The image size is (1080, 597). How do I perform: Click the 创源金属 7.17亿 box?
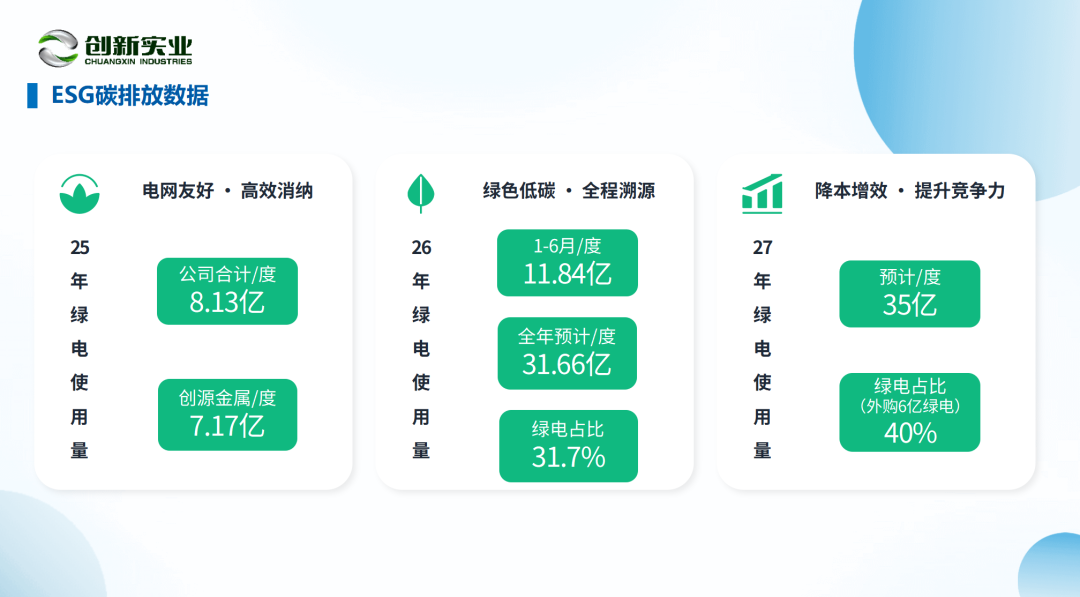click(x=227, y=415)
